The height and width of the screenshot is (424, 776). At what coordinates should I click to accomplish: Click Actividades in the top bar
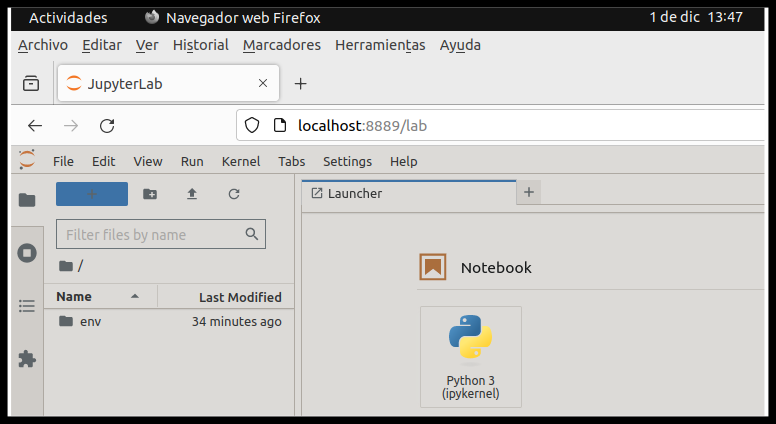click(68, 18)
